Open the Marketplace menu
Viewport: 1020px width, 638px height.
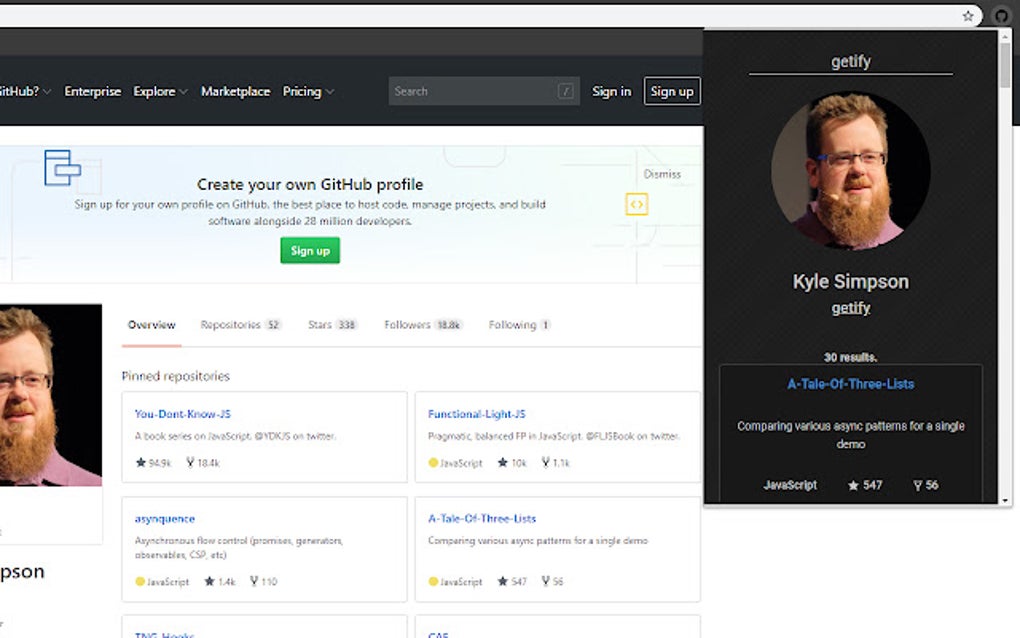pos(236,91)
